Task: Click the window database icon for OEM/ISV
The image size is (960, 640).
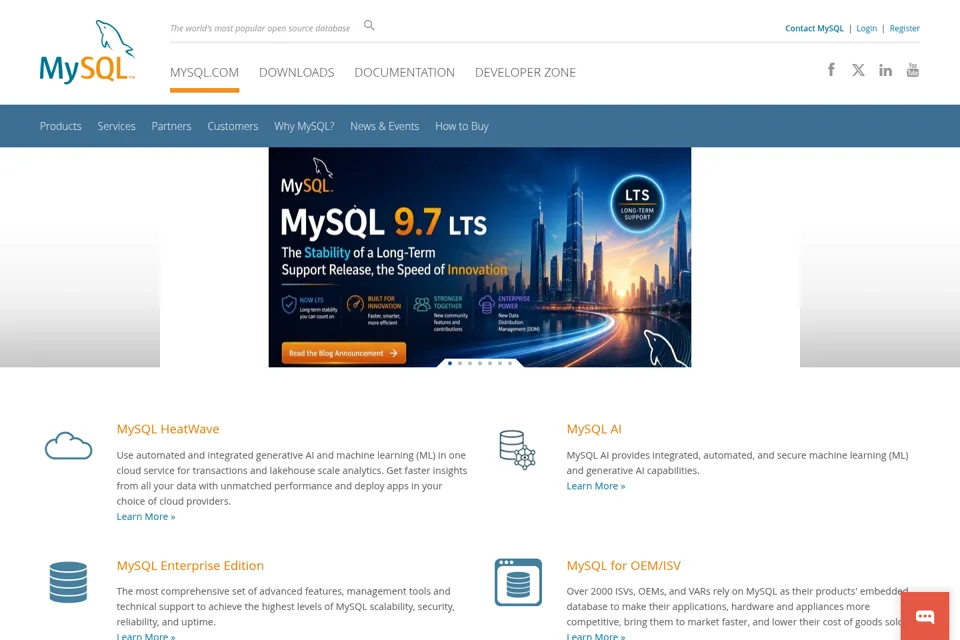Action: (518, 582)
